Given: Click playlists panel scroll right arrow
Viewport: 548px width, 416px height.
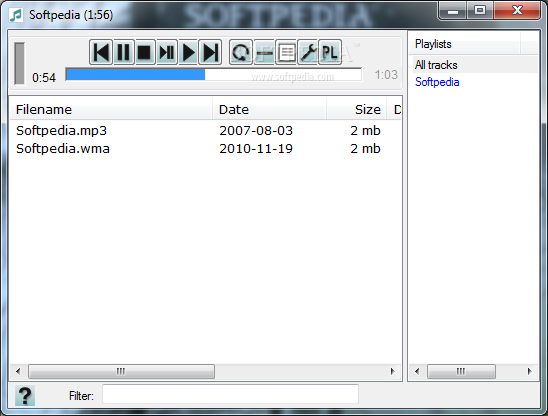Looking at the screenshot, I should pos(529,371).
